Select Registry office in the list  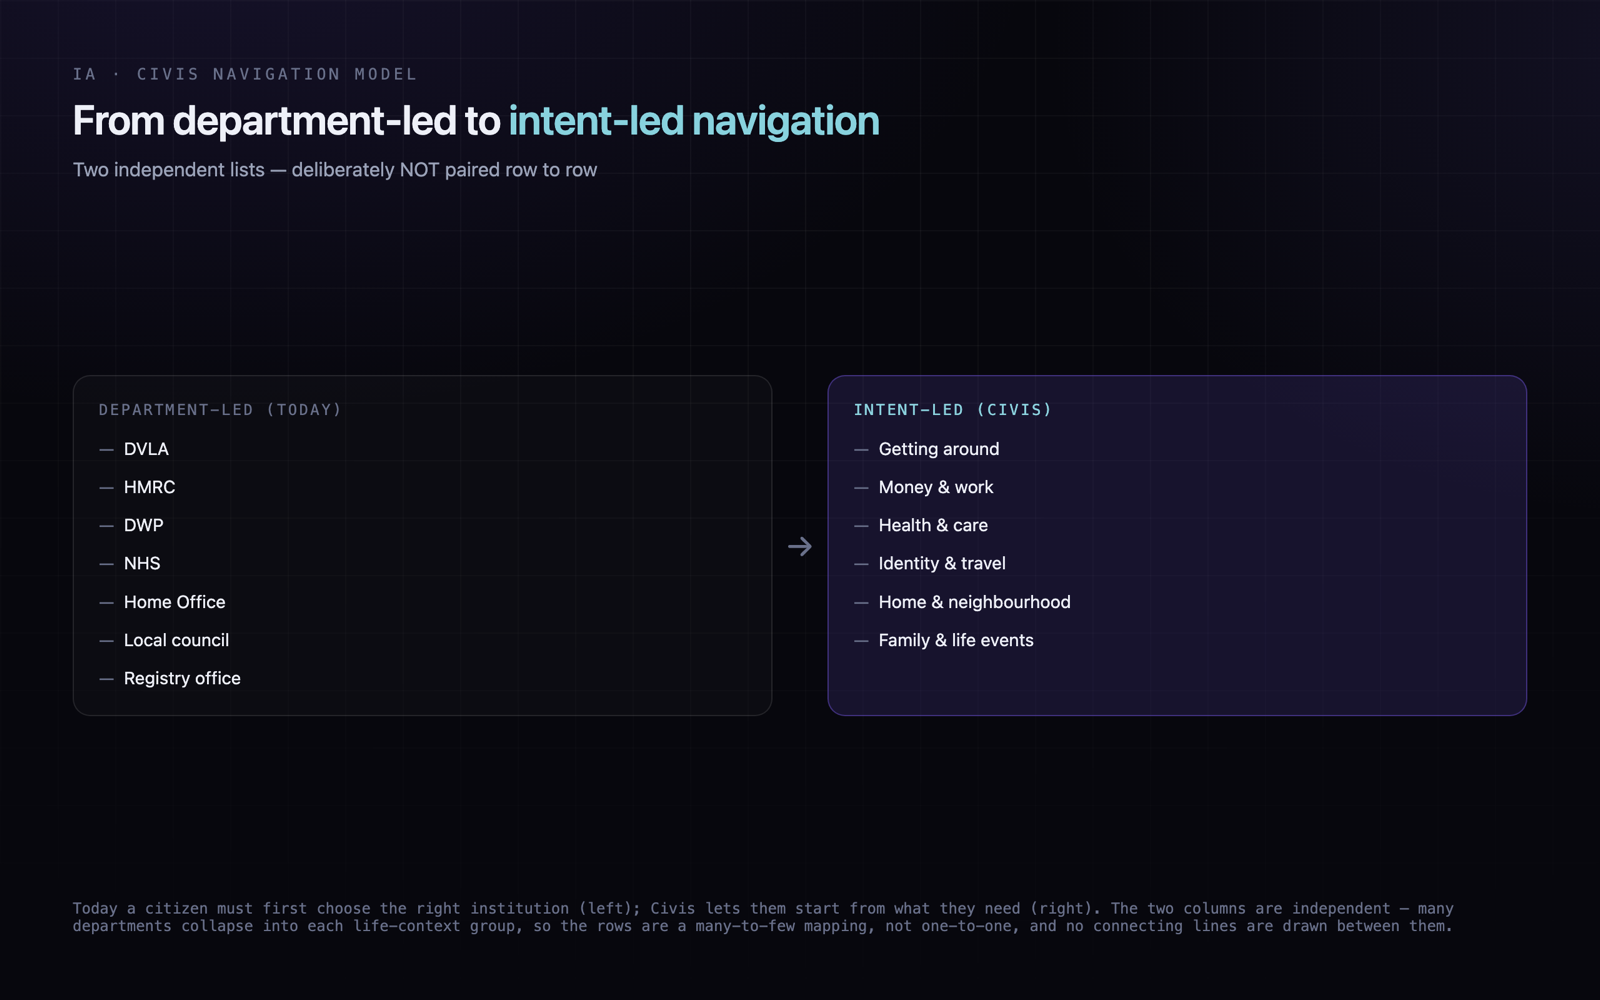[182, 678]
